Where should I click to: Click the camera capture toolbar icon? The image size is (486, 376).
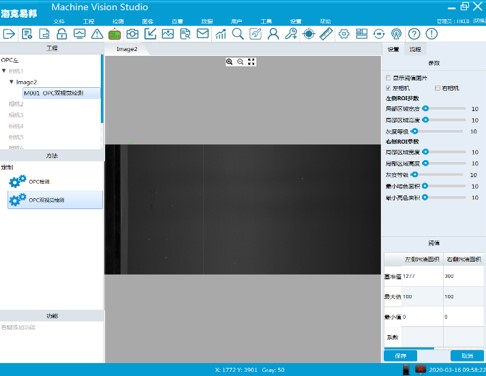[x=132, y=34]
